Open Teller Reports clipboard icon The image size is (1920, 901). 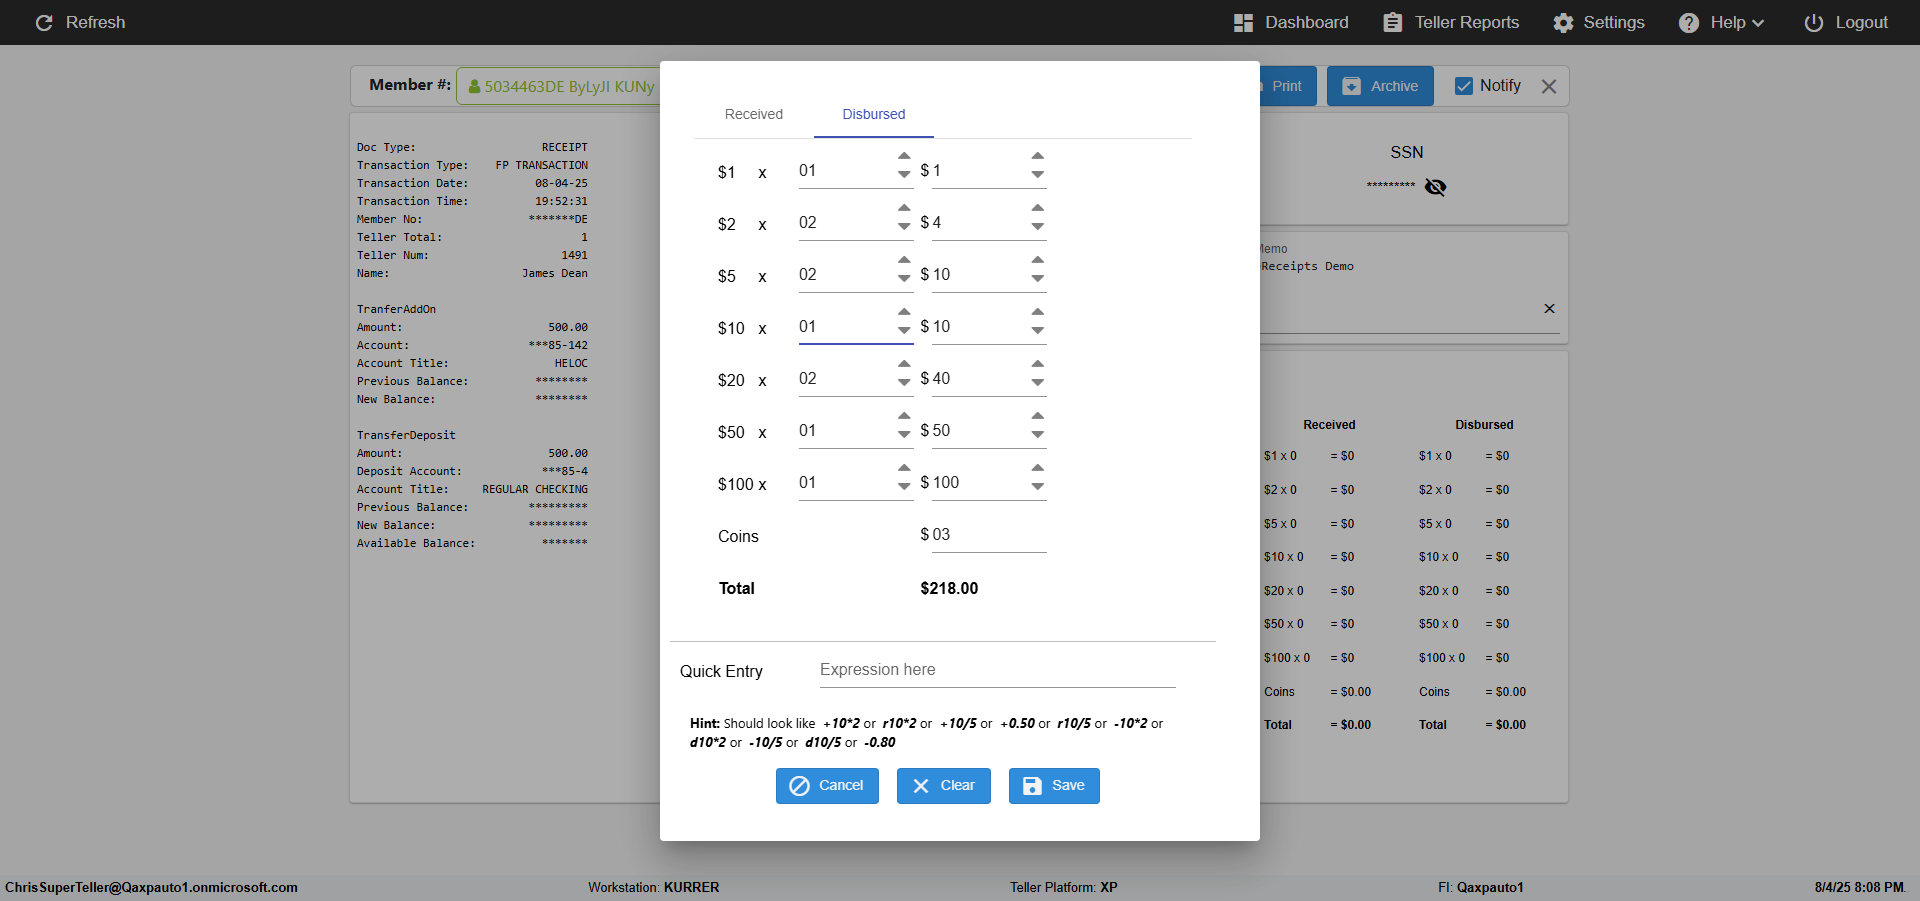(1392, 22)
